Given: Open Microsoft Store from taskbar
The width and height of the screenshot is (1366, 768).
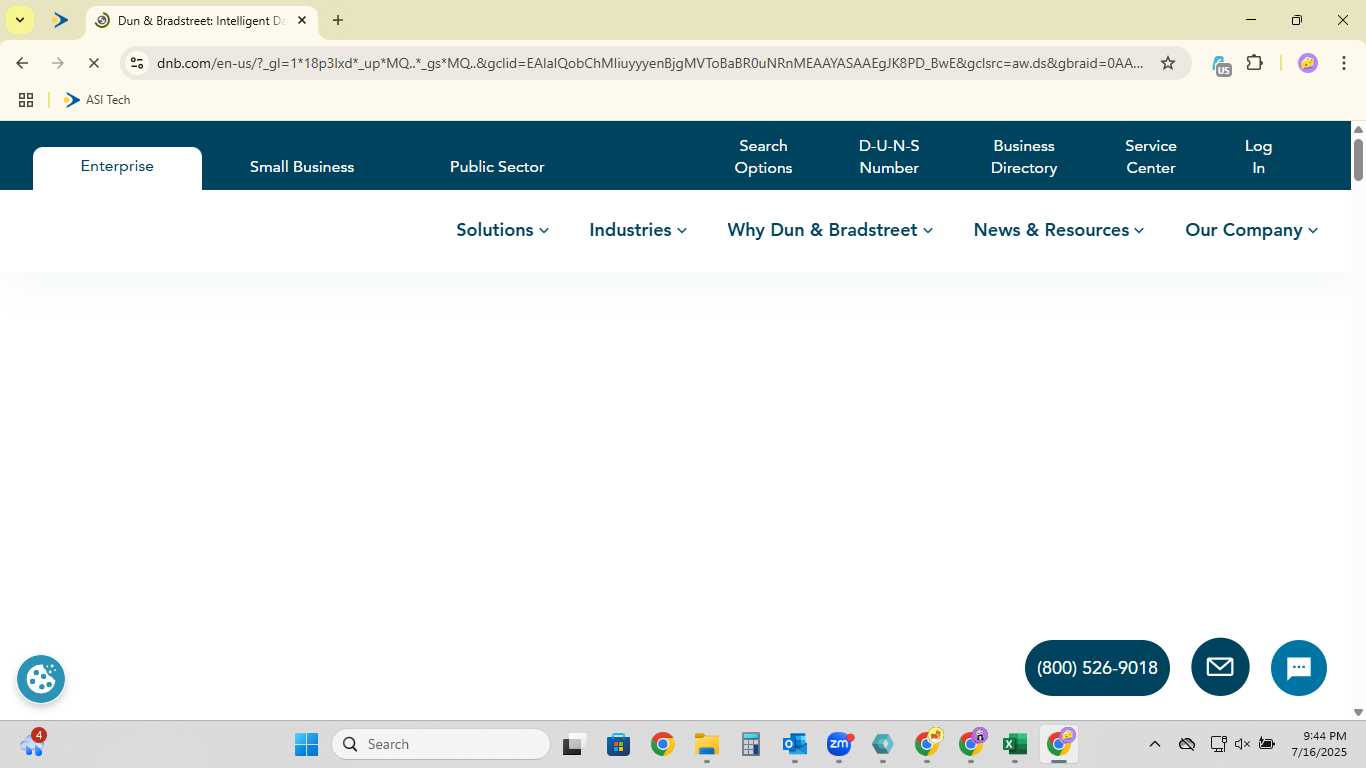Looking at the screenshot, I should click(618, 744).
